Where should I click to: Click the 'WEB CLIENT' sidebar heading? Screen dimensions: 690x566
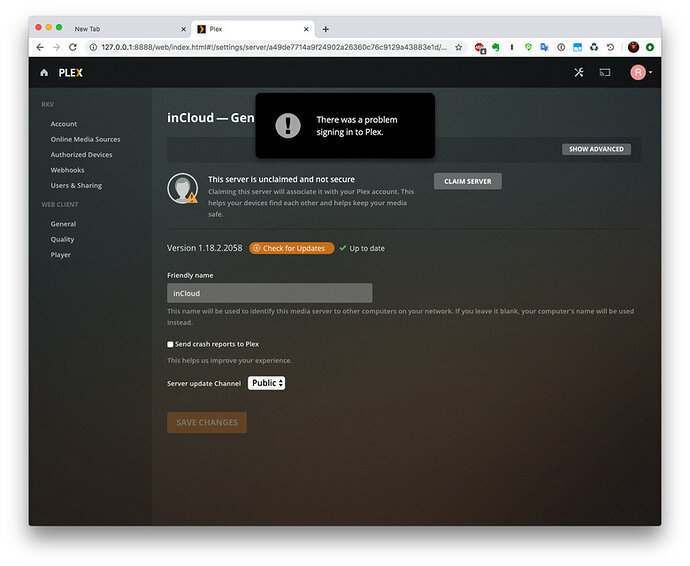click(x=60, y=205)
